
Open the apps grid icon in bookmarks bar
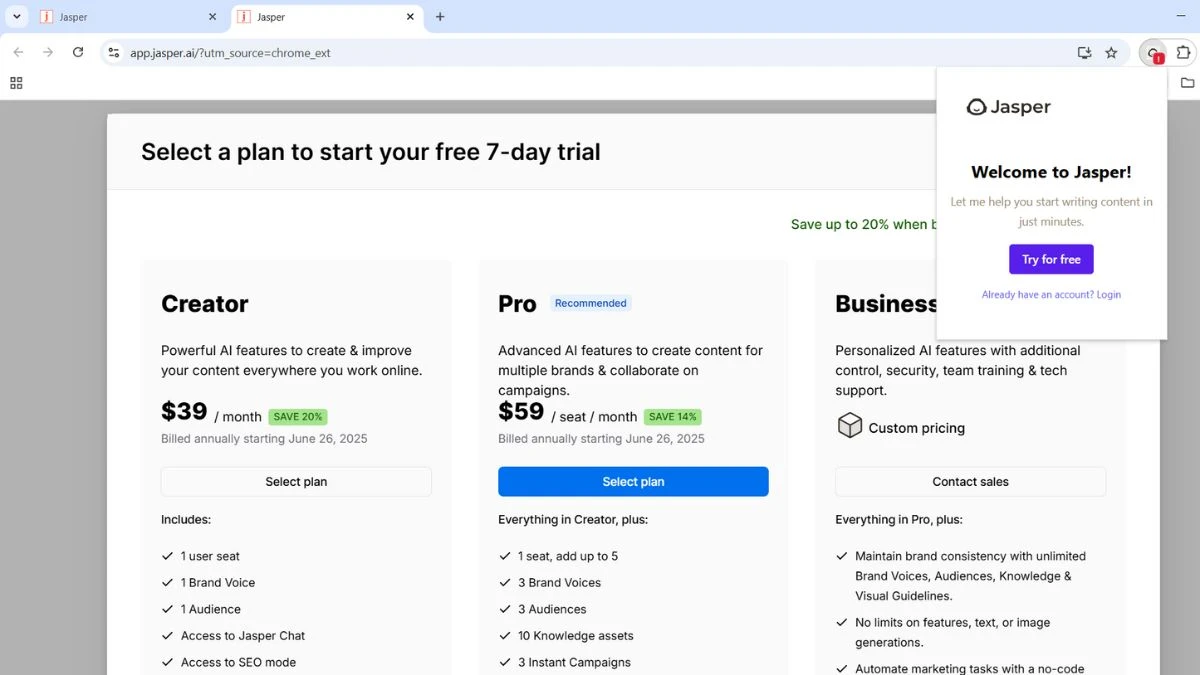click(16, 83)
